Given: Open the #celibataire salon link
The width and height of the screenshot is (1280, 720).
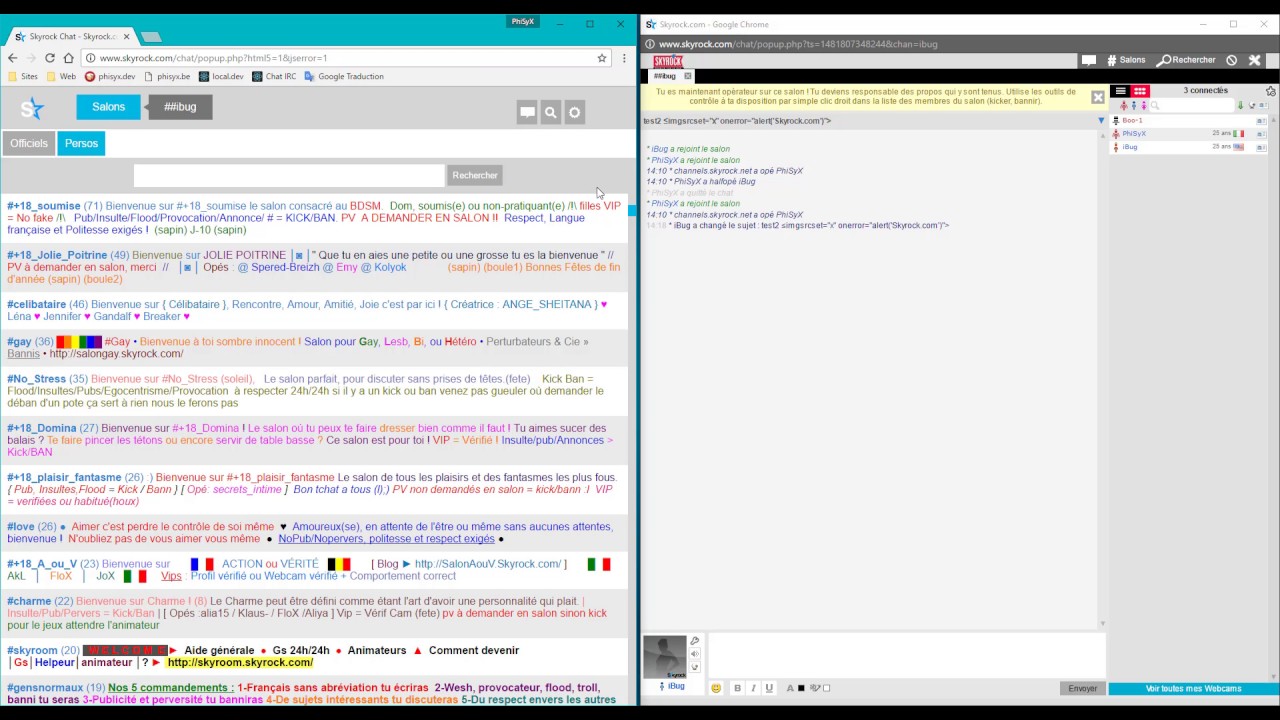Looking at the screenshot, I should click(x=36, y=304).
